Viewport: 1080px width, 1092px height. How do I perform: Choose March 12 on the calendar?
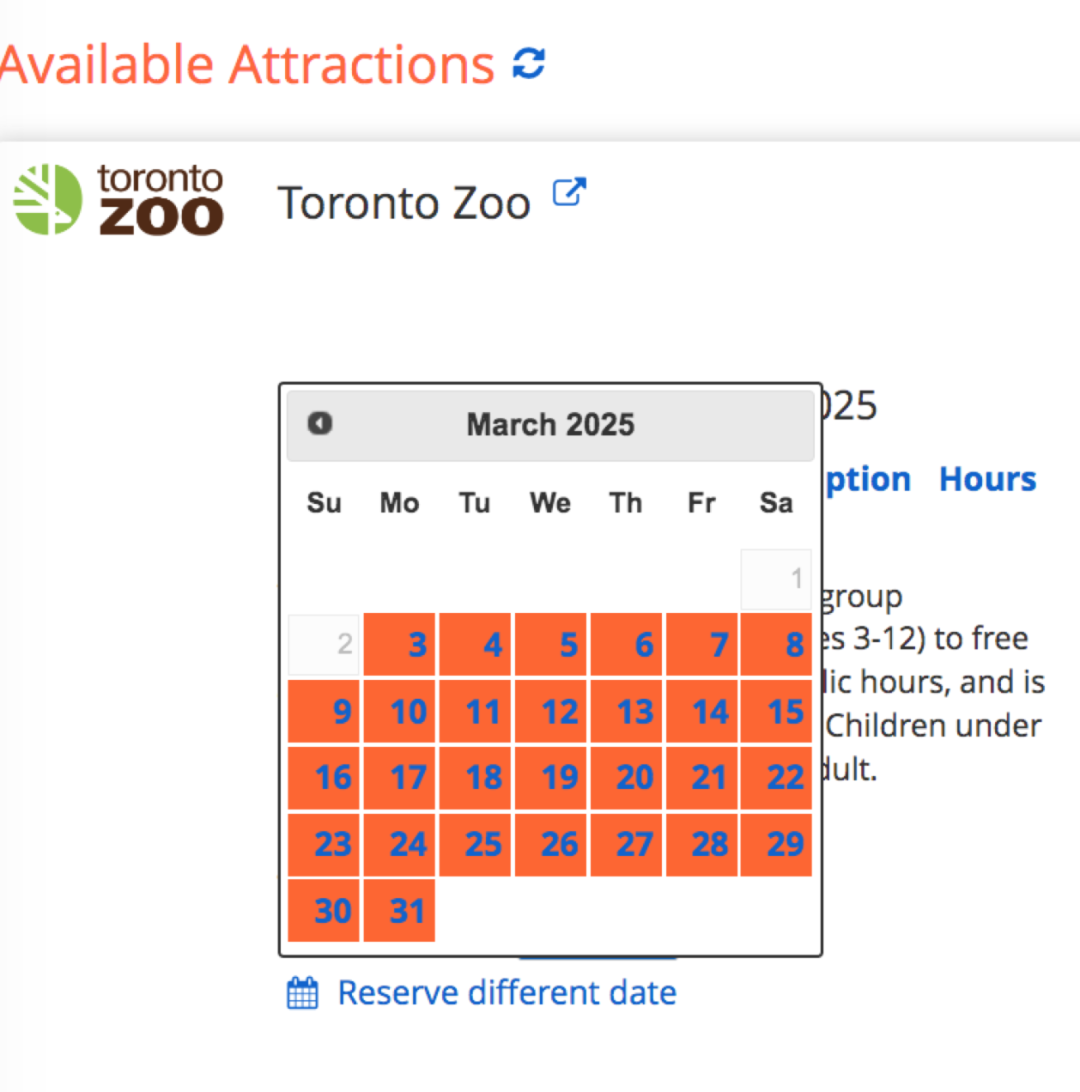(x=550, y=711)
